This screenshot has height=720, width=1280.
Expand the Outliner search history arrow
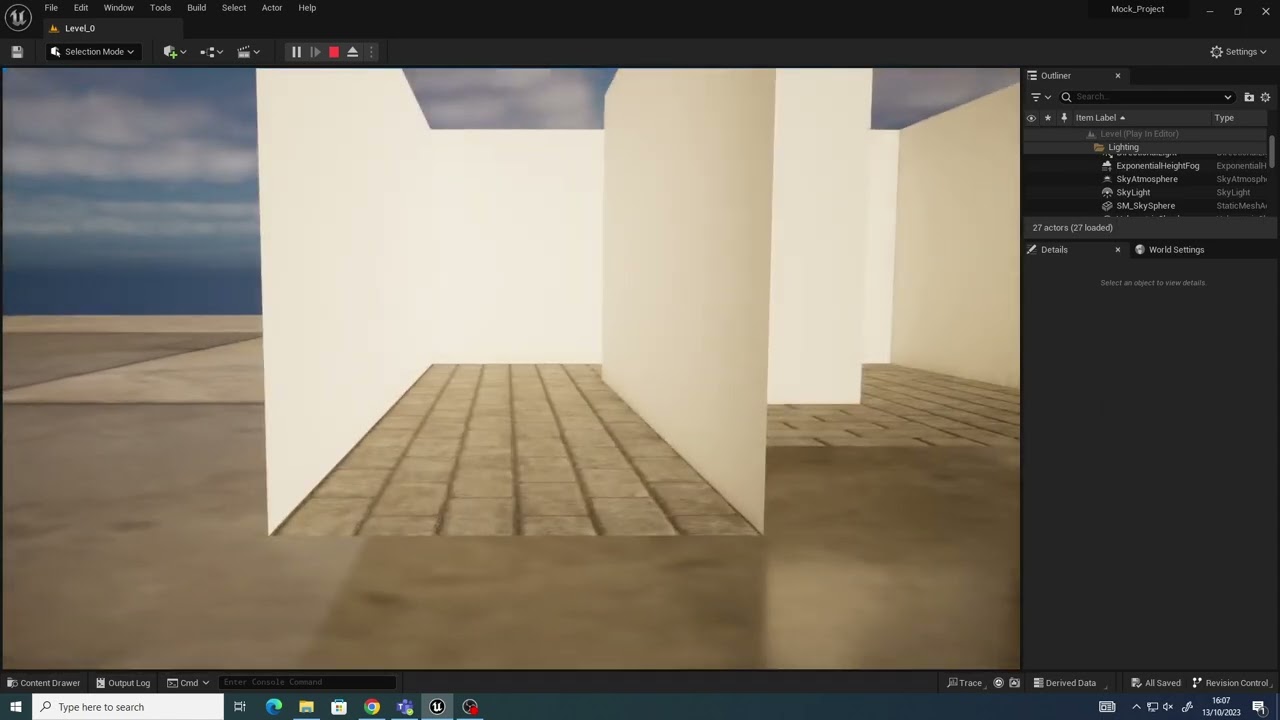(1228, 97)
